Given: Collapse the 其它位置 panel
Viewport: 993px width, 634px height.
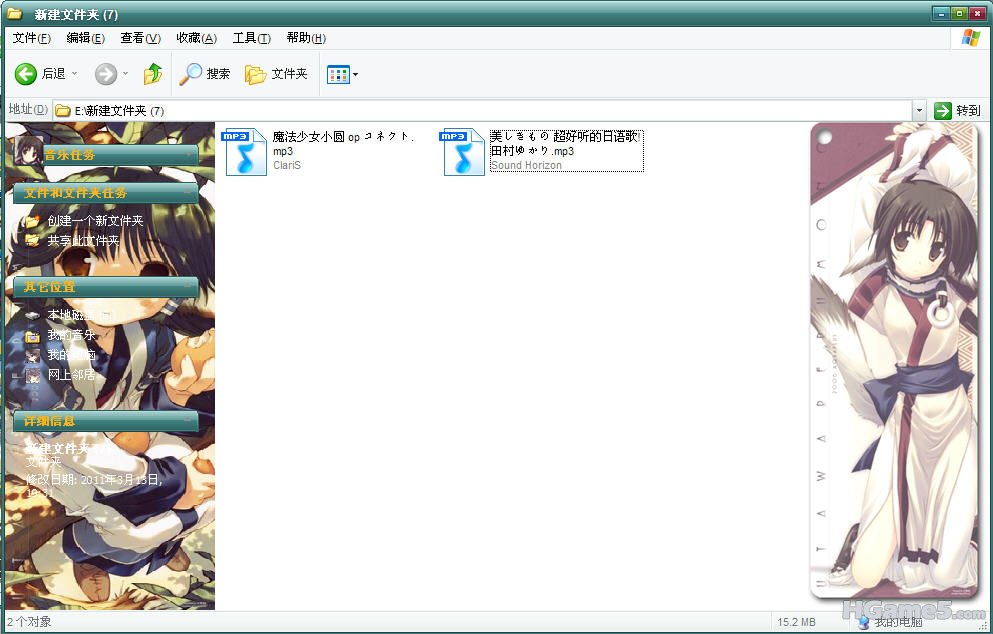Looking at the screenshot, I should (188, 286).
